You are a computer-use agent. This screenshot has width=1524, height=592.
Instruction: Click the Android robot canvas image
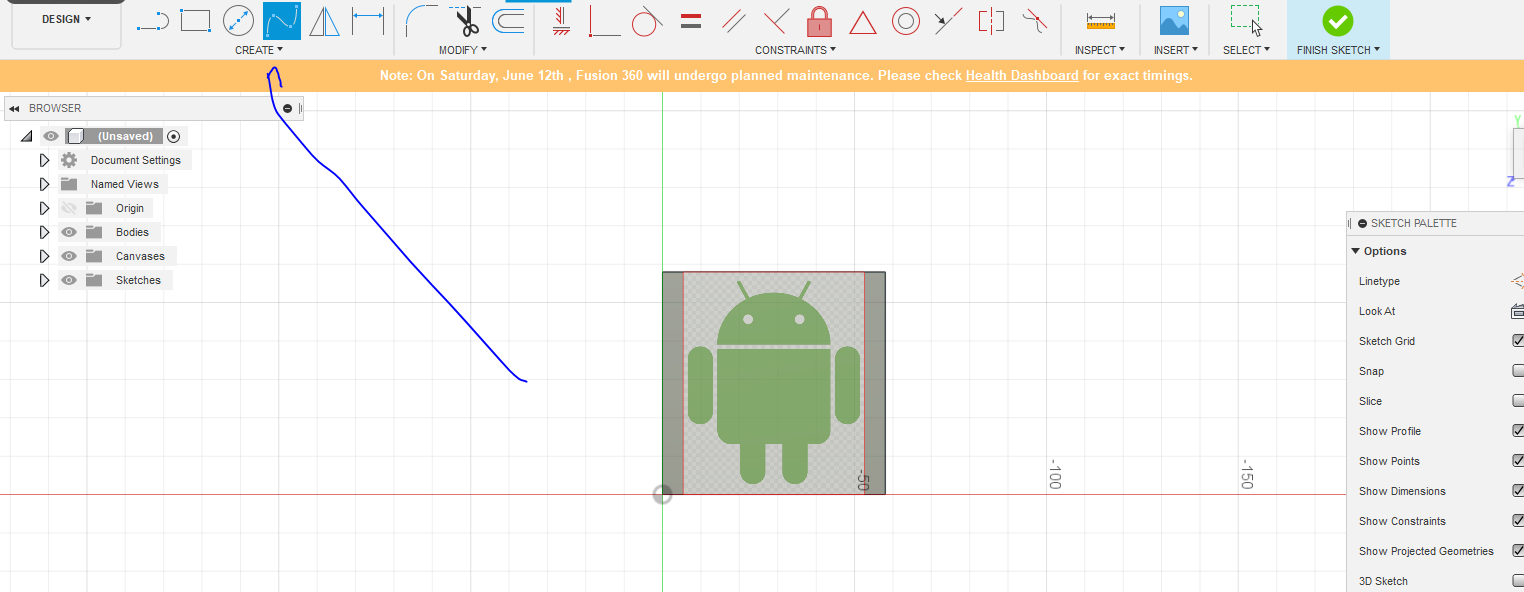pos(774,383)
